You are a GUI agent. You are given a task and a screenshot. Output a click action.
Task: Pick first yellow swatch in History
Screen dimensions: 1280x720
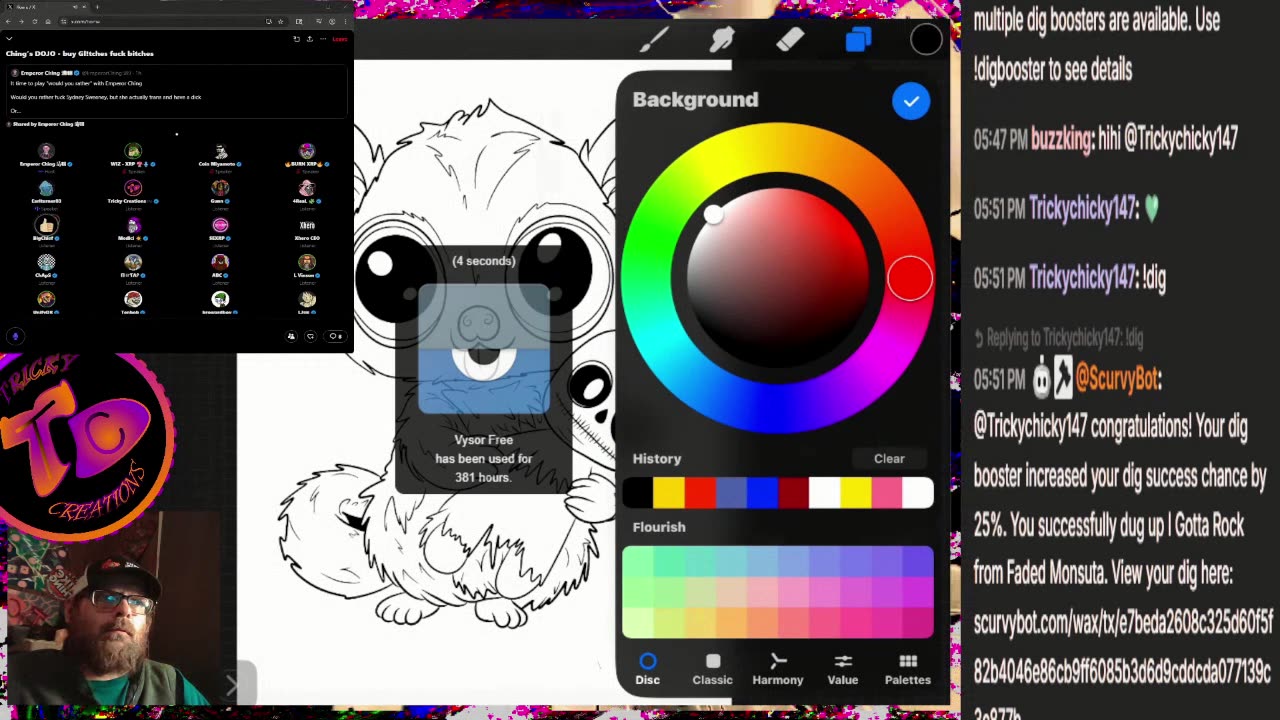[668, 493]
